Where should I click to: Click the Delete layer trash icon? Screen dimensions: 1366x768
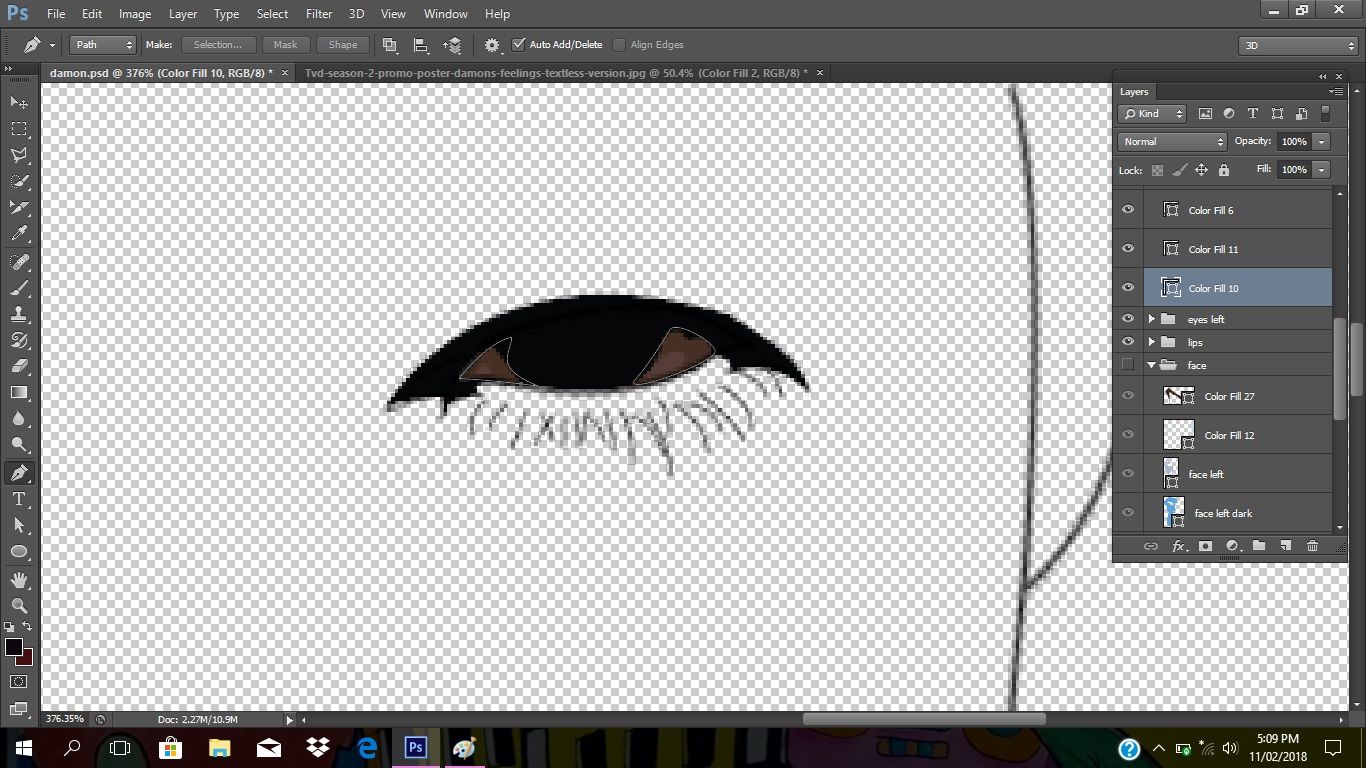pyautogui.click(x=1313, y=546)
